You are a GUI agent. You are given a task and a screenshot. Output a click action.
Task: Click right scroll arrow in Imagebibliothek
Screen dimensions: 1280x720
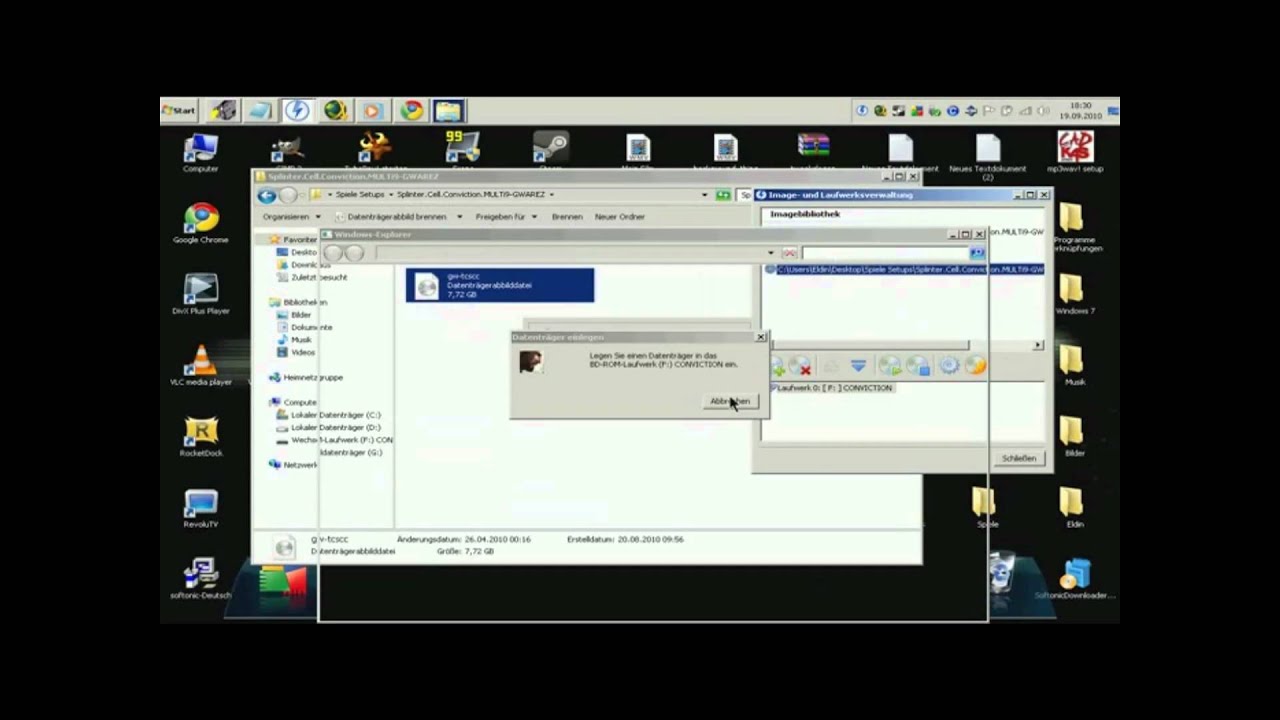click(x=1038, y=345)
